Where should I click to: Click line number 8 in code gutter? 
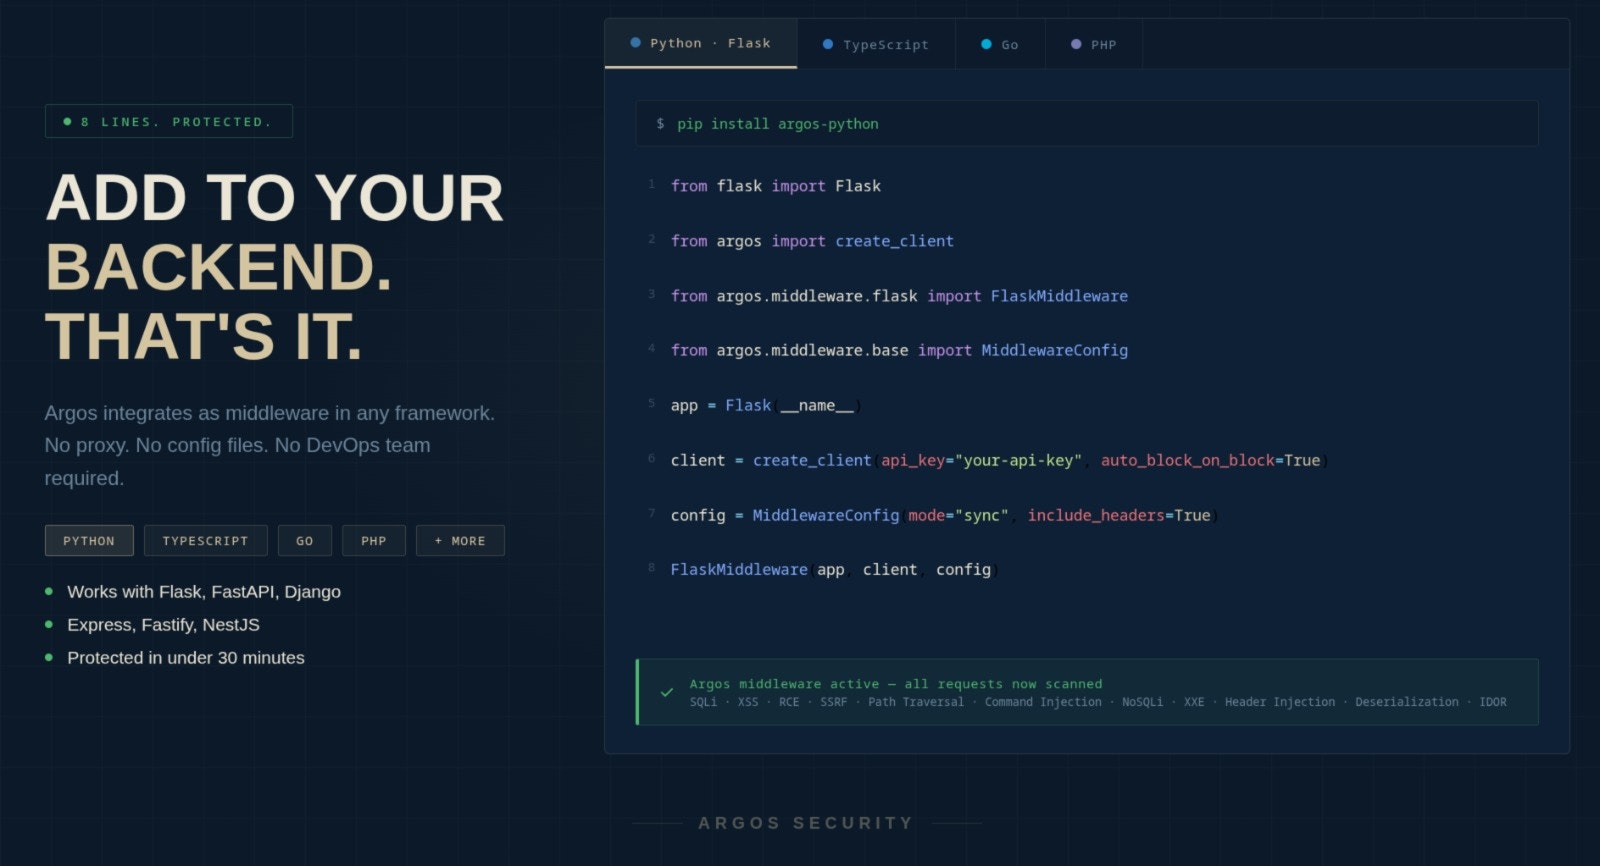tap(652, 567)
